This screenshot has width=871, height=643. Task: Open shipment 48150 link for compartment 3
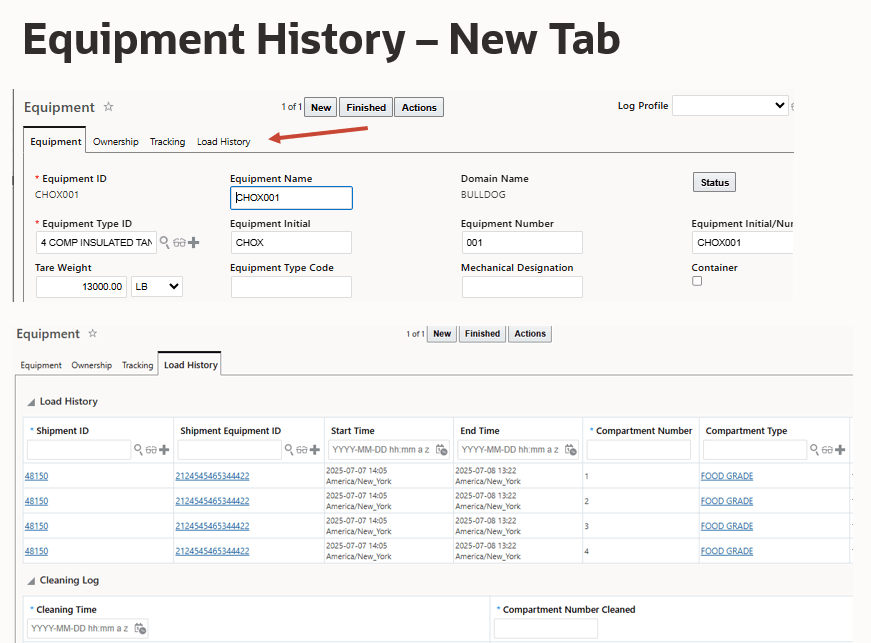(37, 526)
